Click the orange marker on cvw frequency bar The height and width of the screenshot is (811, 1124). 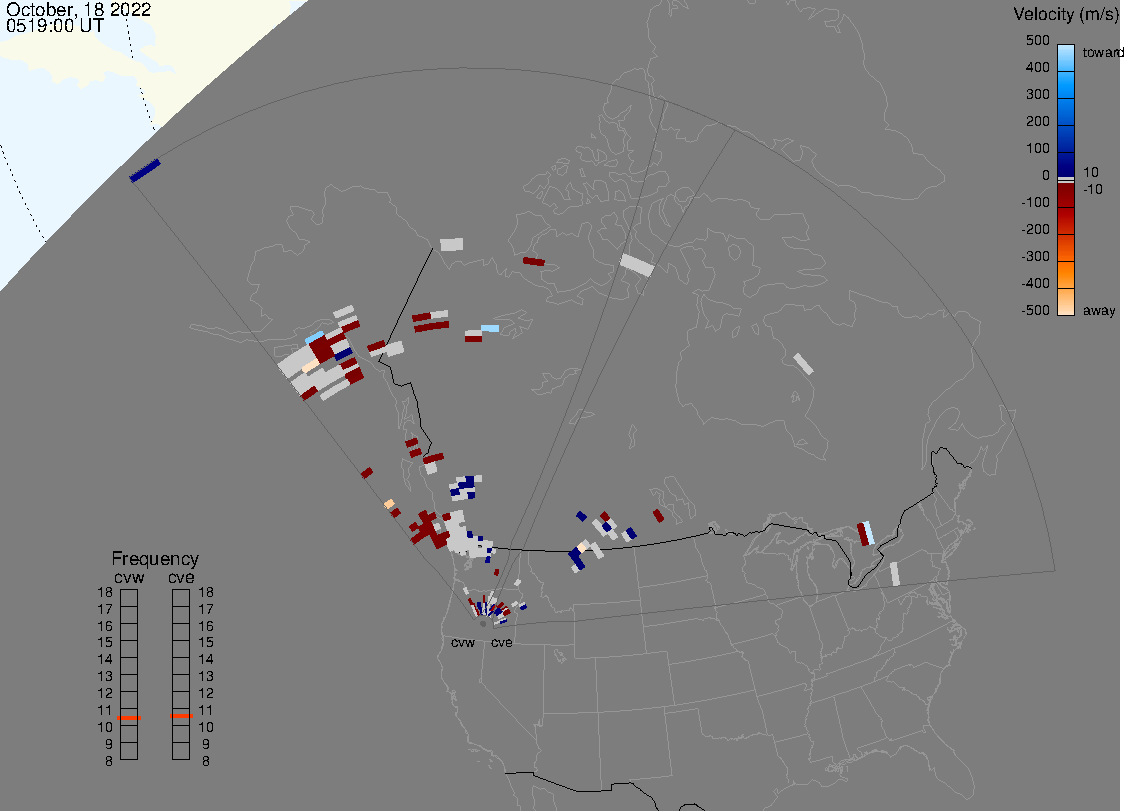129,718
